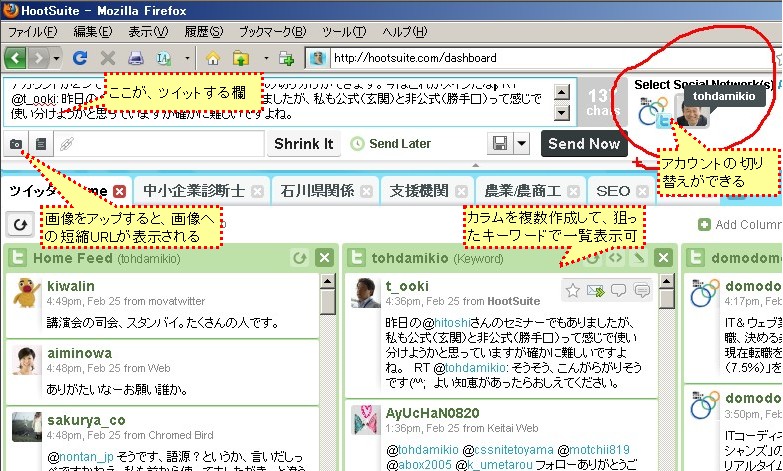Screen dimensions: 783x471
Task: Click the camera icon to upload an image
Action: click(15, 144)
